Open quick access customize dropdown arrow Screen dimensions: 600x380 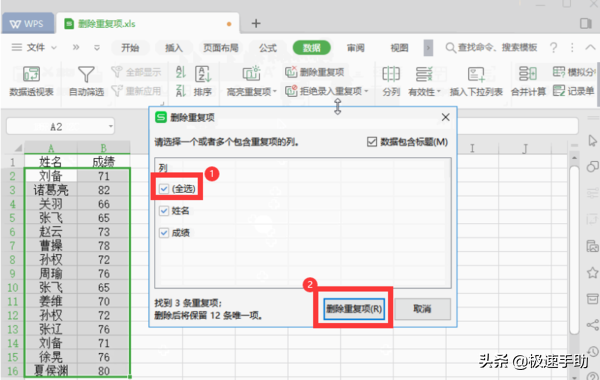tap(97, 48)
